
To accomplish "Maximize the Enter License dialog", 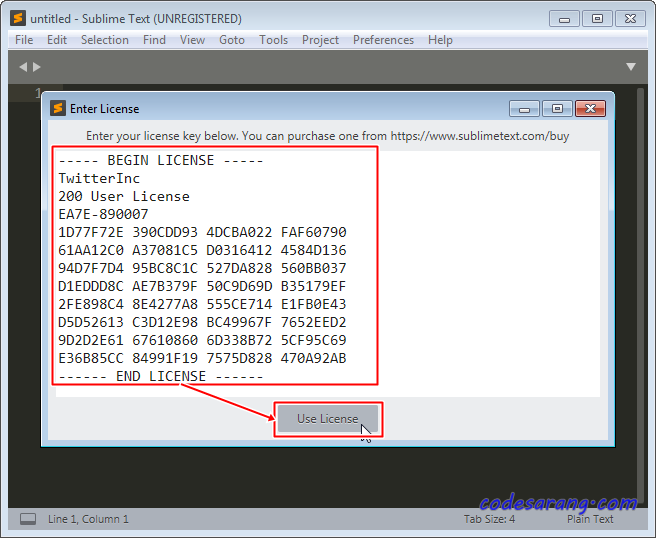I will [x=557, y=109].
